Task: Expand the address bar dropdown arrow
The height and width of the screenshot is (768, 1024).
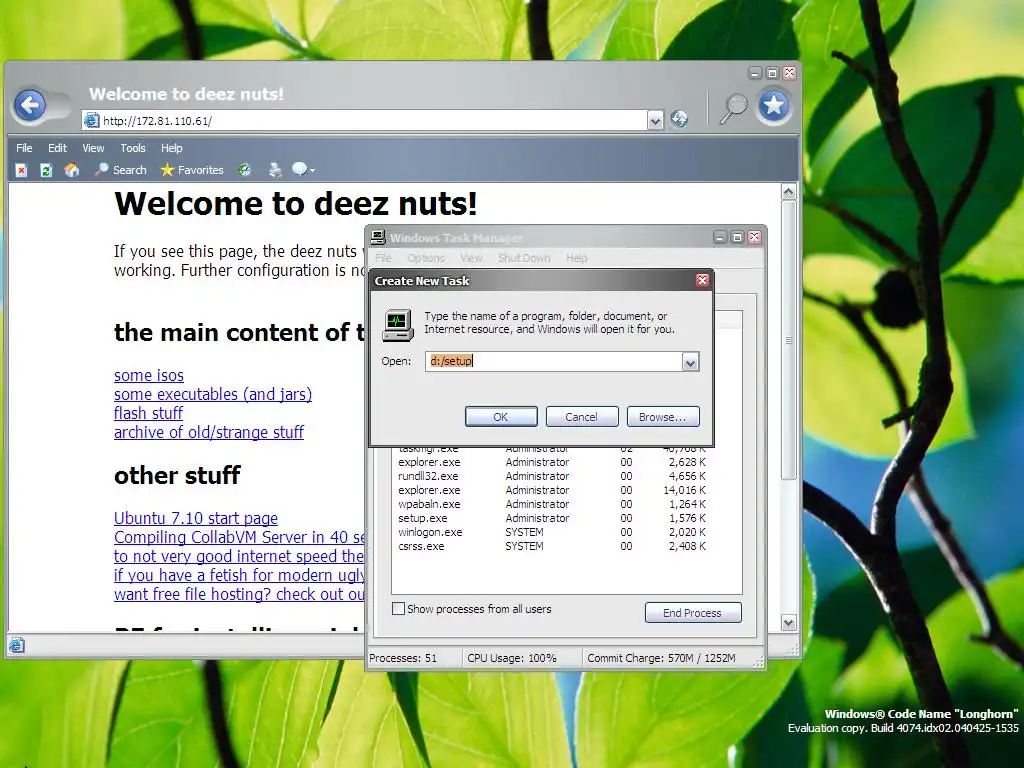Action: click(x=655, y=120)
